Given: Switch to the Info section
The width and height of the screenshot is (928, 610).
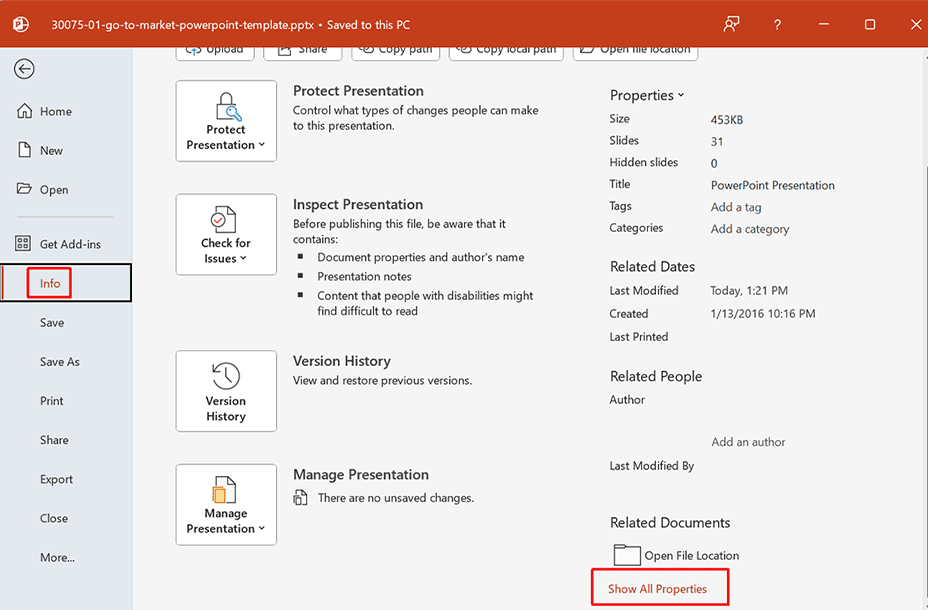Looking at the screenshot, I should [x=49, y=283].
